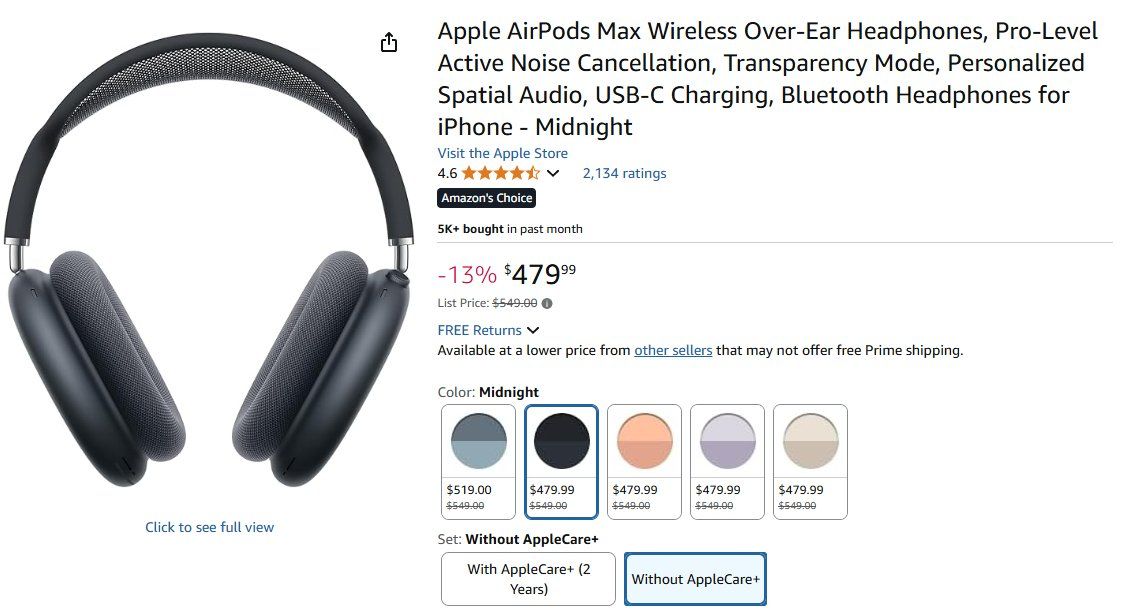Viewport: 1137px width, 615px height.
Task: Click the Click to see full view link
Action: (210, 527)
